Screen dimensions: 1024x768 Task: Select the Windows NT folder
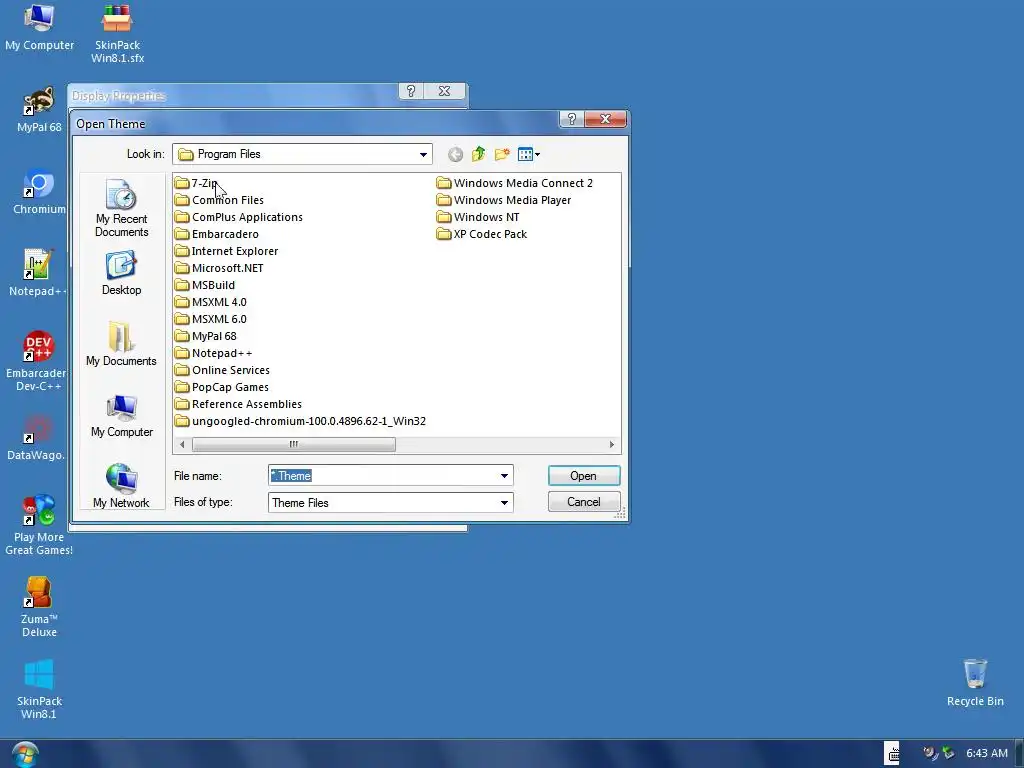[478, 217]
